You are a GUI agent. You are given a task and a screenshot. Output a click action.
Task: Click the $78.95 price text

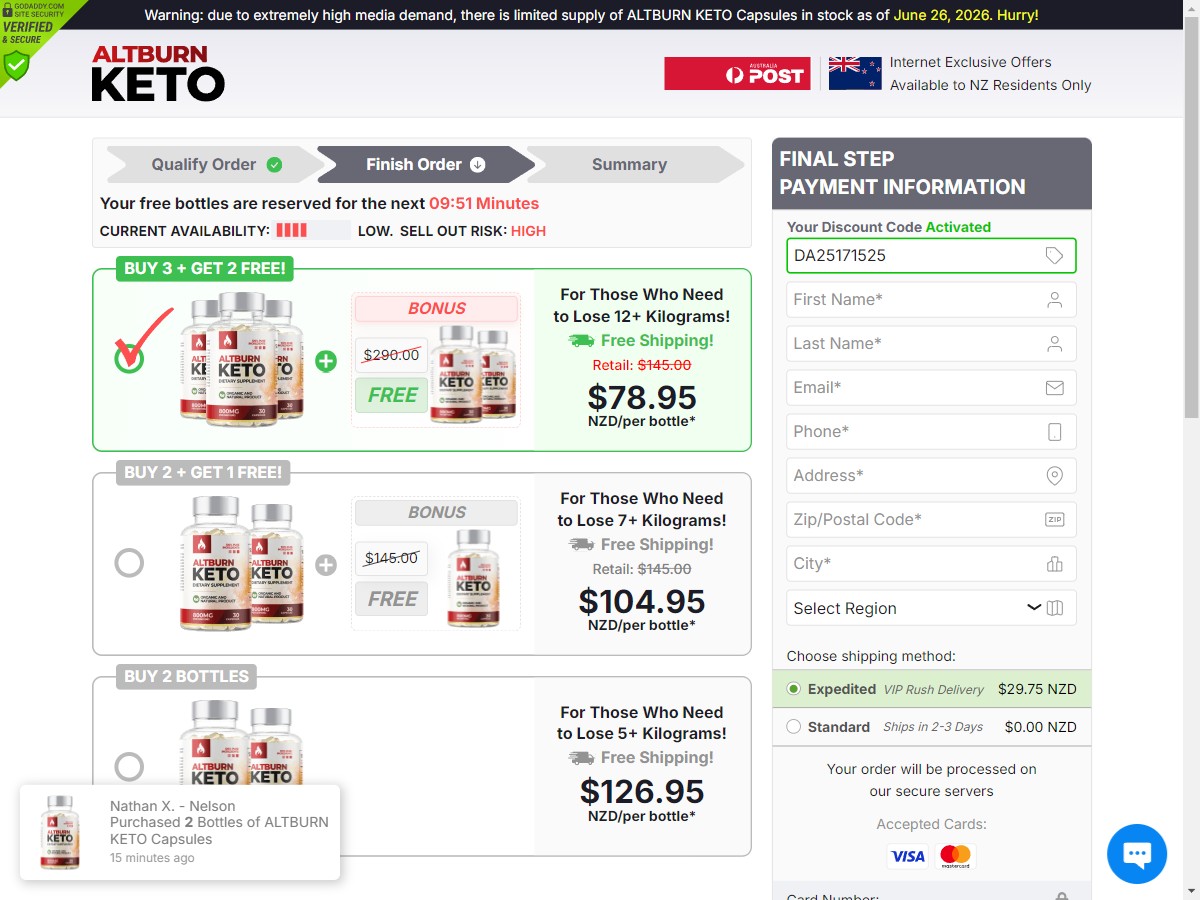point(642,397)
